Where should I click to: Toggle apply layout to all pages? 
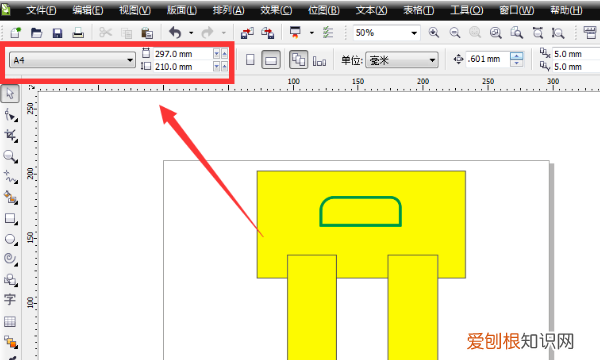click(298, 60)
